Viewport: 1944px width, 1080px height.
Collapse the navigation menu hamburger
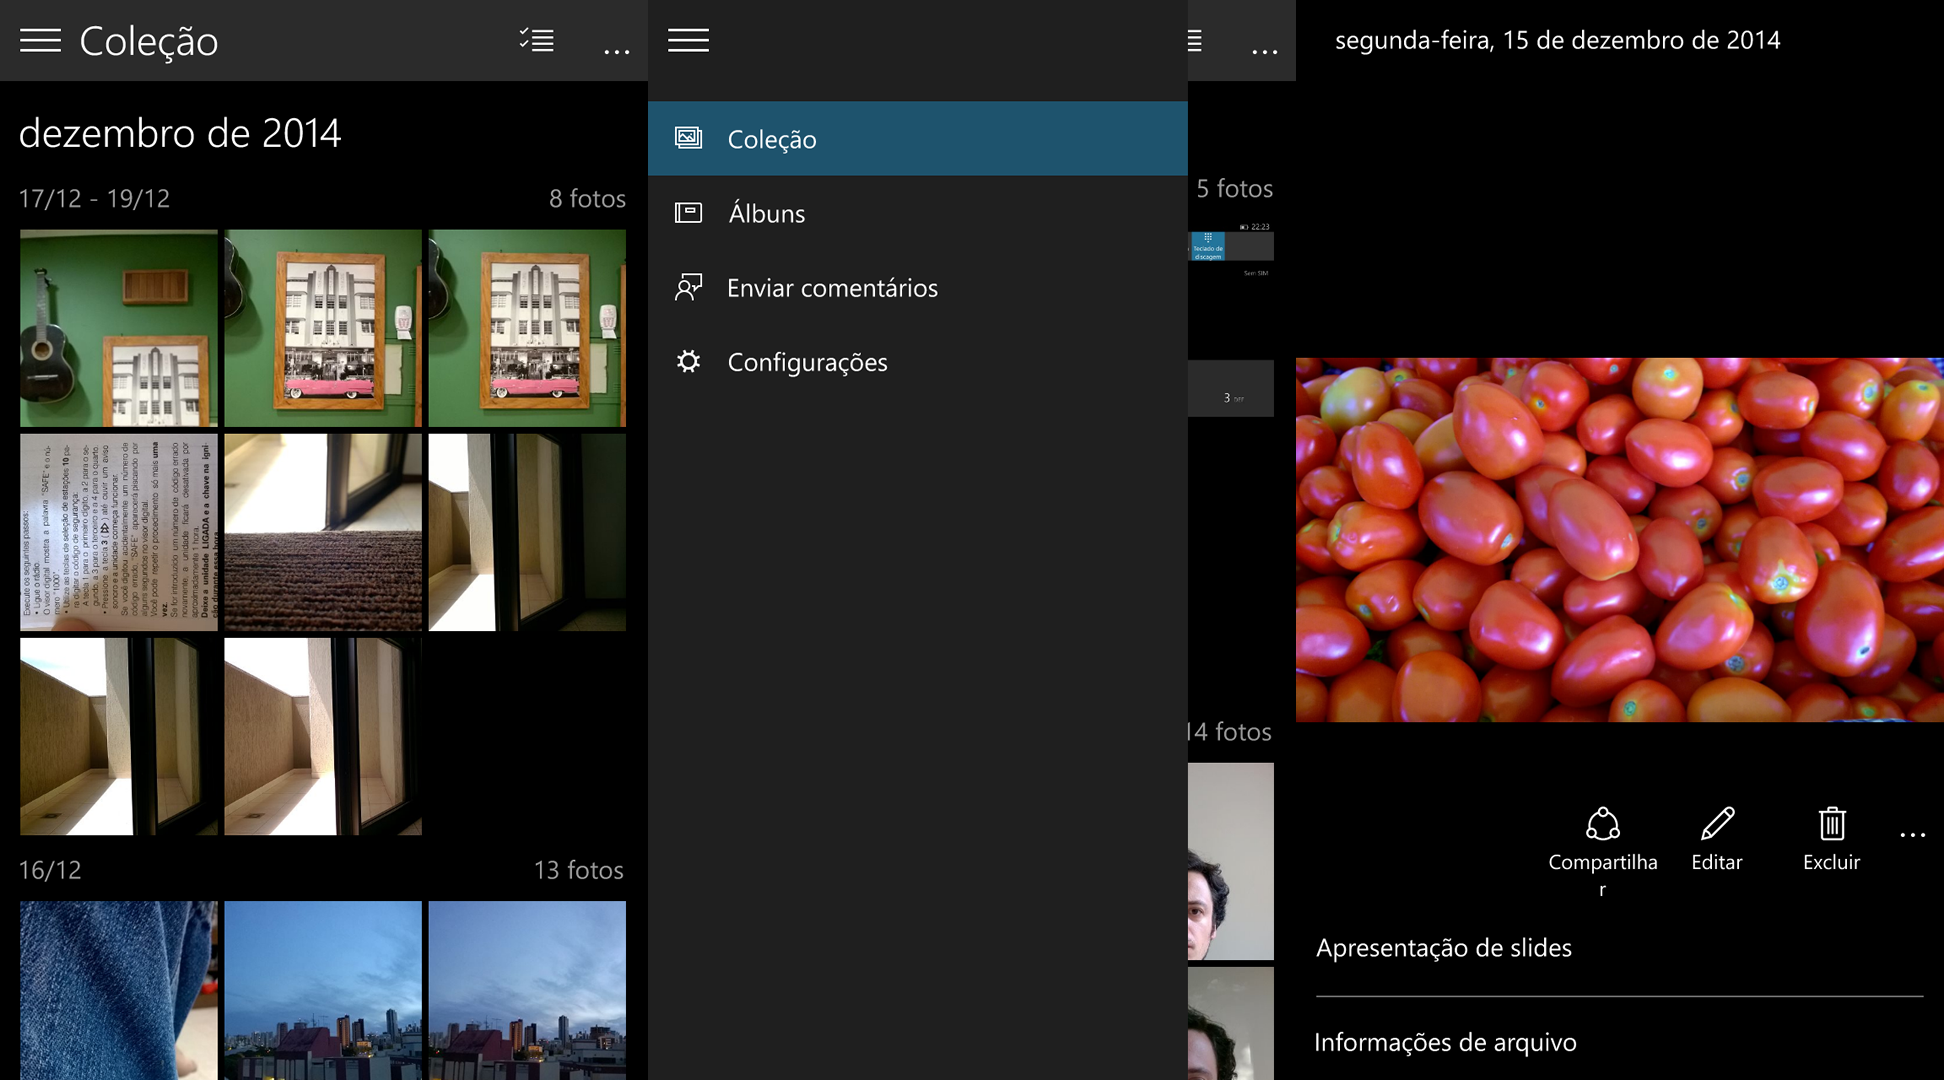point(688,40)
